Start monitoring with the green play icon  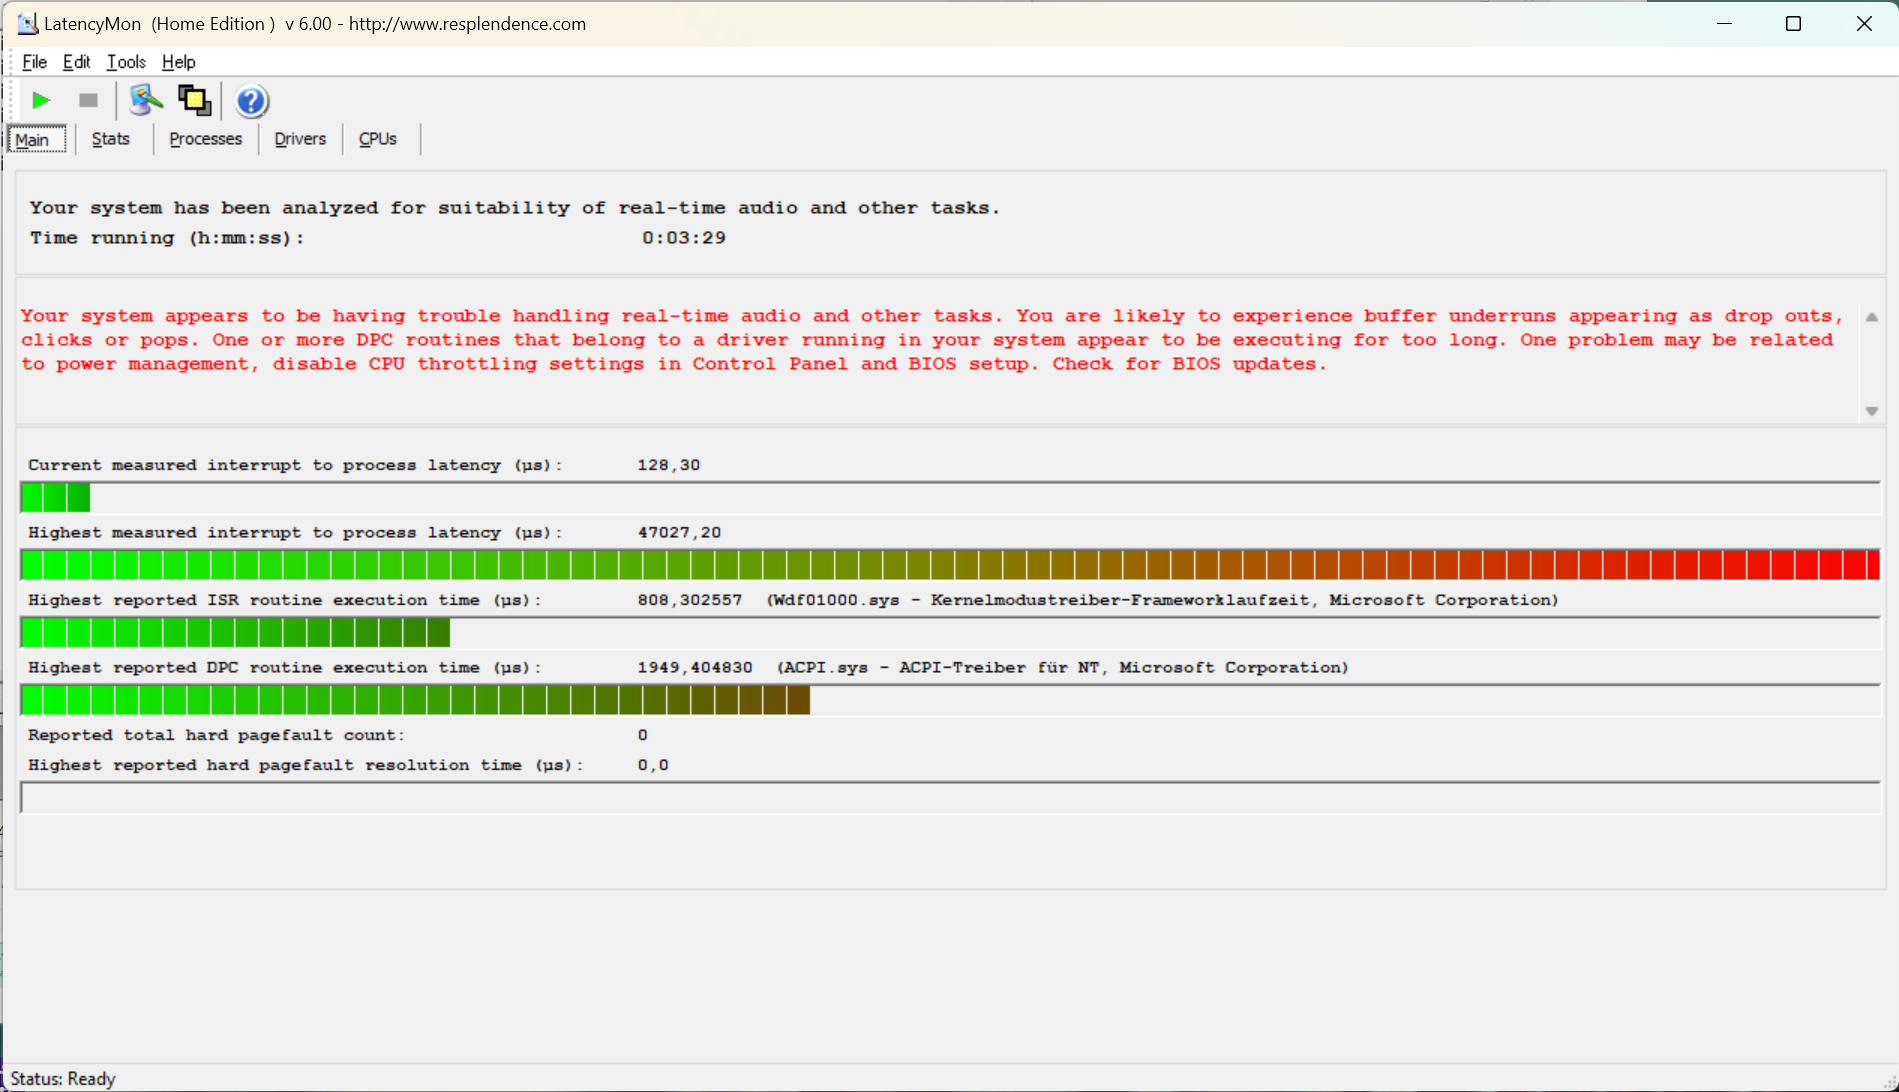tap(41, 101)
